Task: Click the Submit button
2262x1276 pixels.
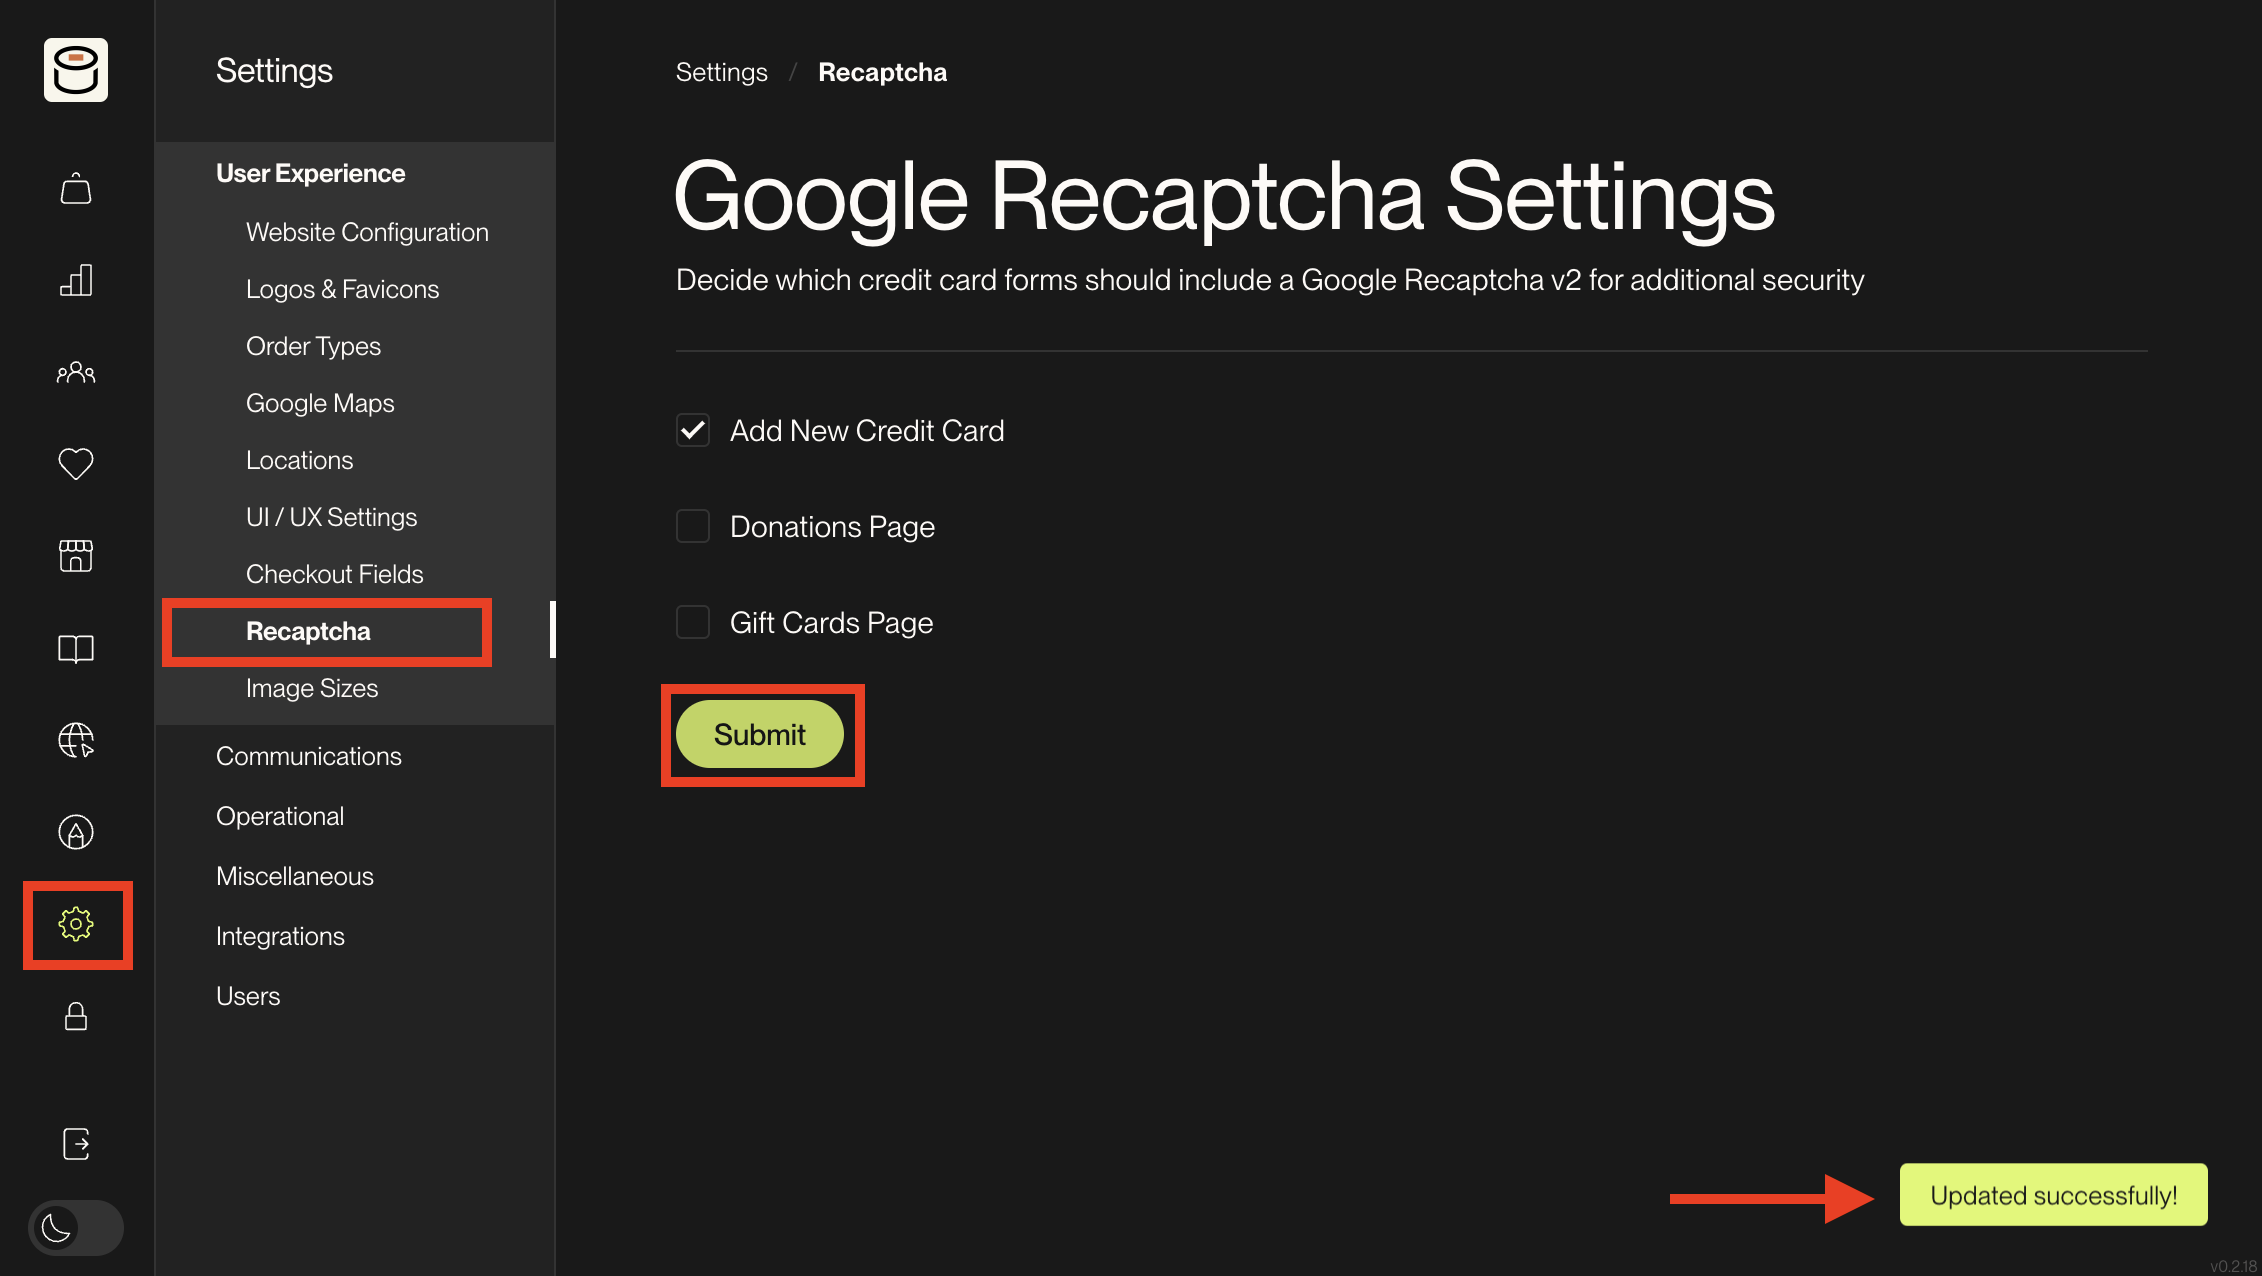Action: (760, 734)
